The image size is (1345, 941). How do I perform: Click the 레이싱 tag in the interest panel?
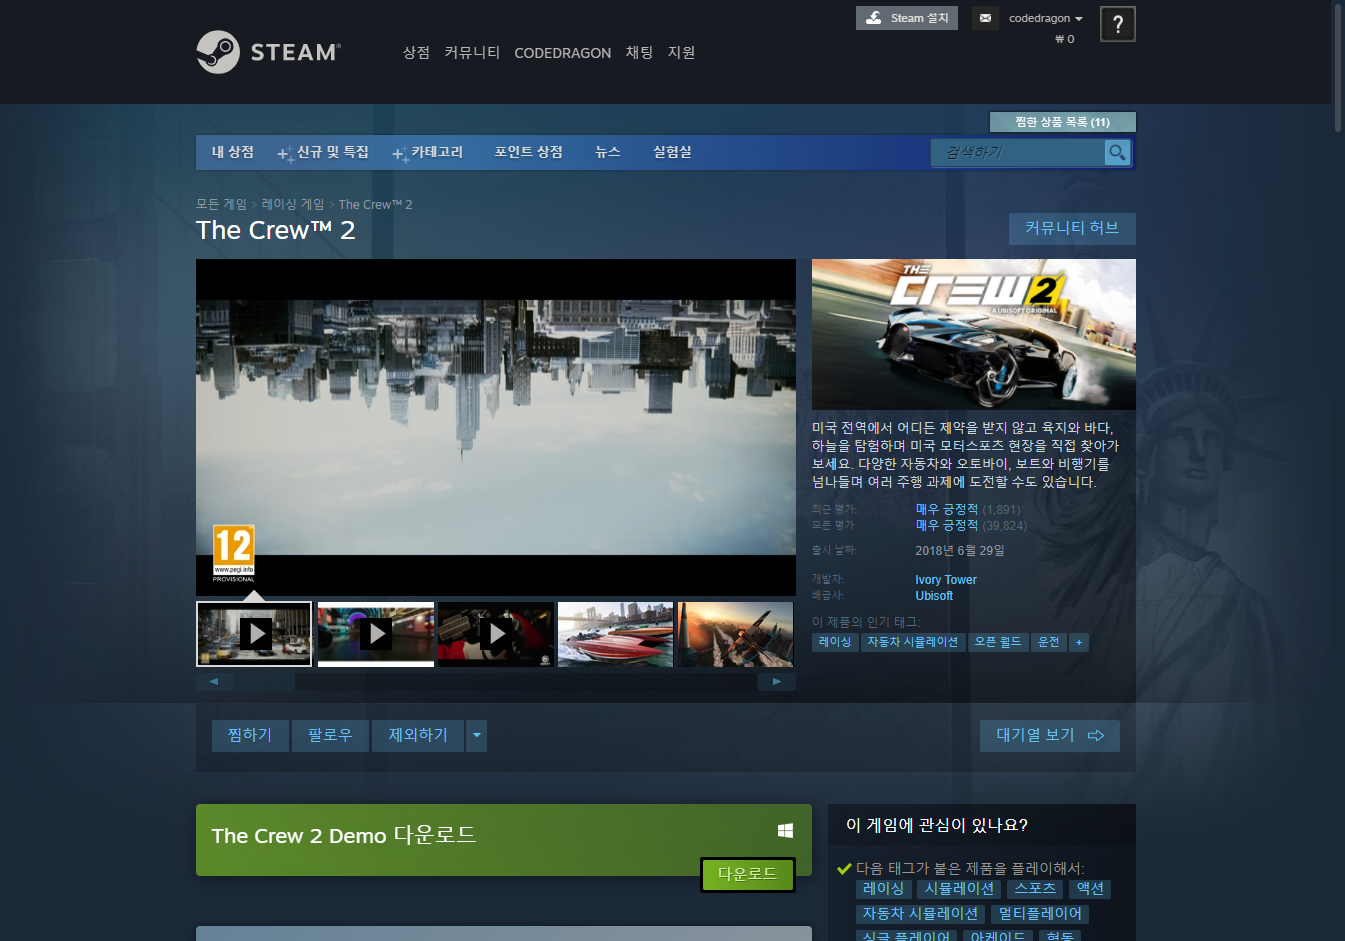(884, 888)
